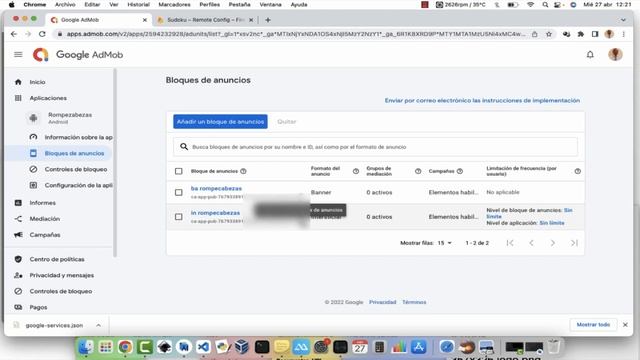Open Mostrar filas rows dropdown
The image size is (640, 360).
pyautogui.click(x=444, y=243)
